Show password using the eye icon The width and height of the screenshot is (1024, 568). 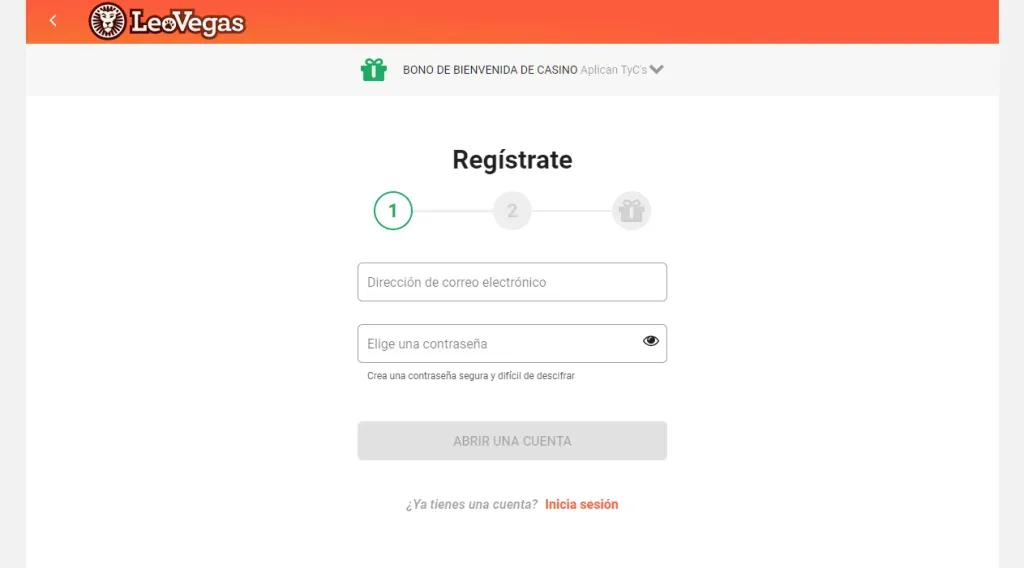(651, 341)
